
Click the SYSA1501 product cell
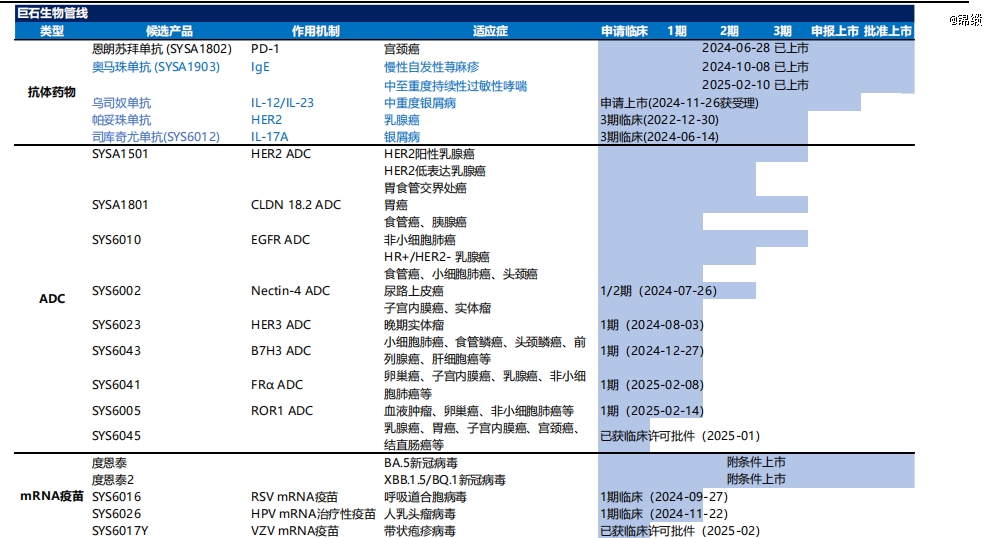click(120, 154)
